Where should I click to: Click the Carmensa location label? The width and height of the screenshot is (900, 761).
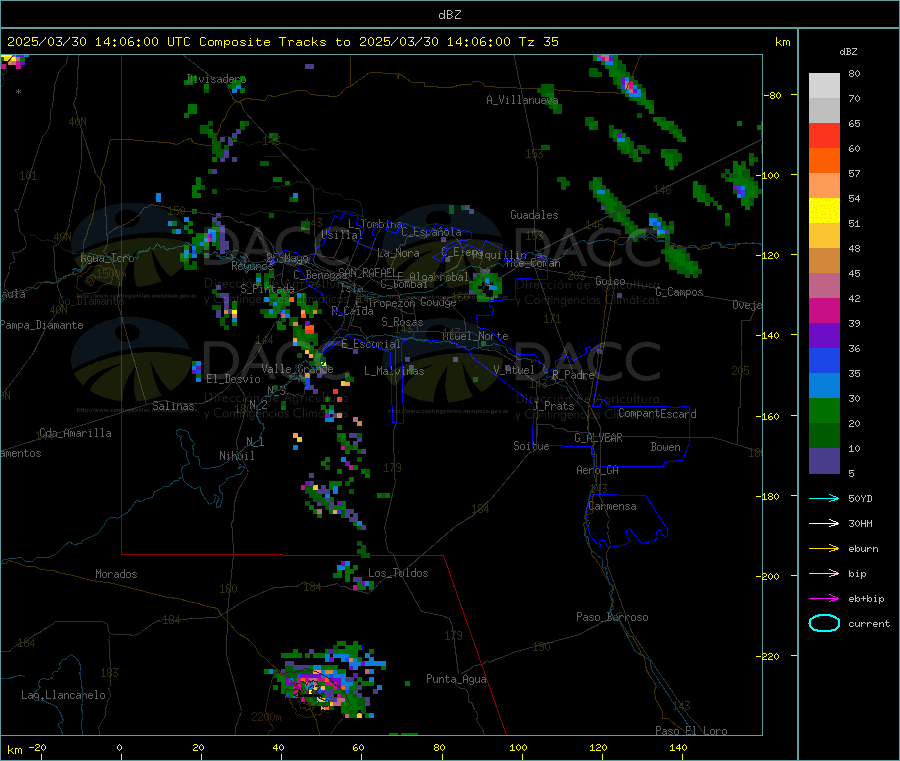point(612,506)
